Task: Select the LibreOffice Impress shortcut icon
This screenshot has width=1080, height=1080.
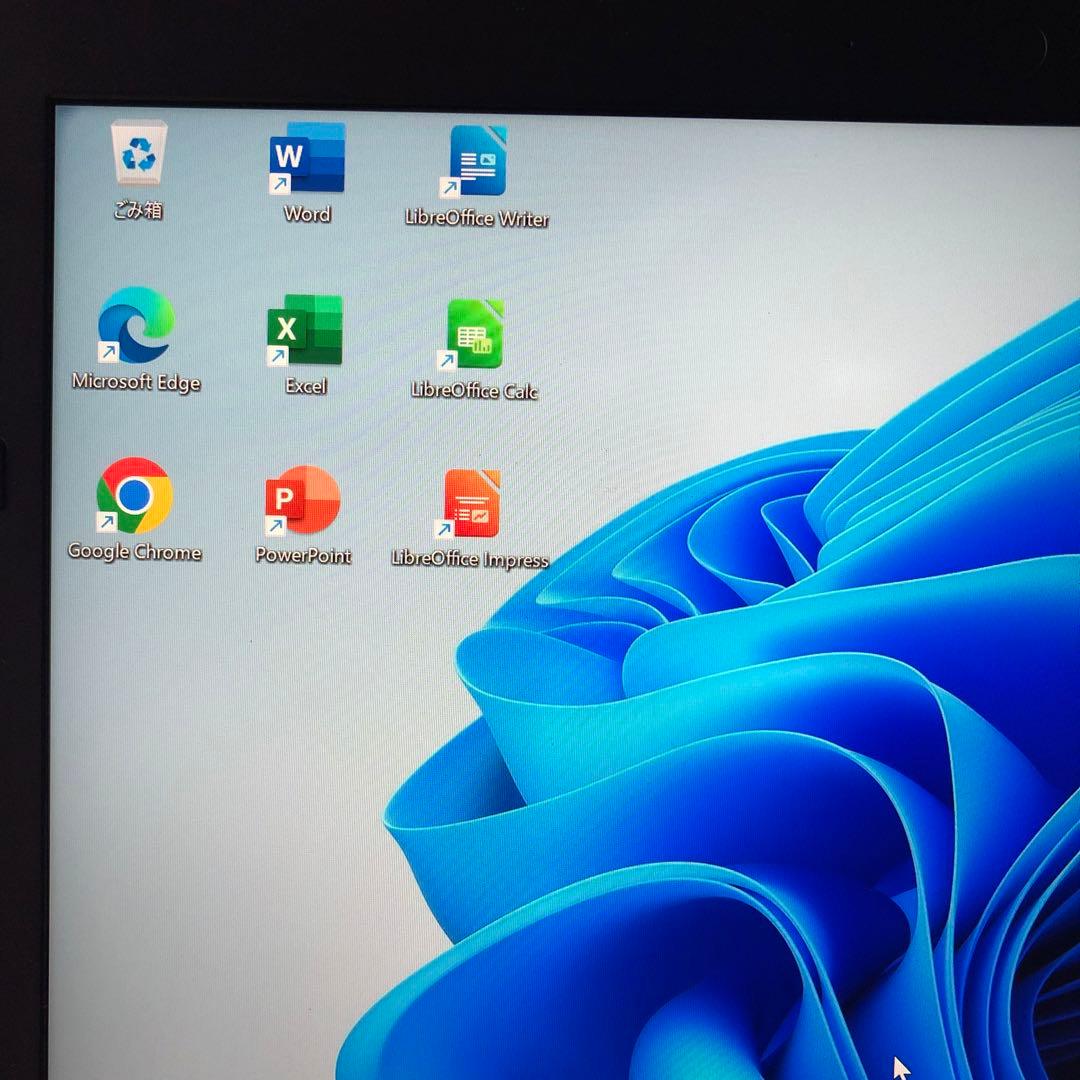Action: click(468, 504)
